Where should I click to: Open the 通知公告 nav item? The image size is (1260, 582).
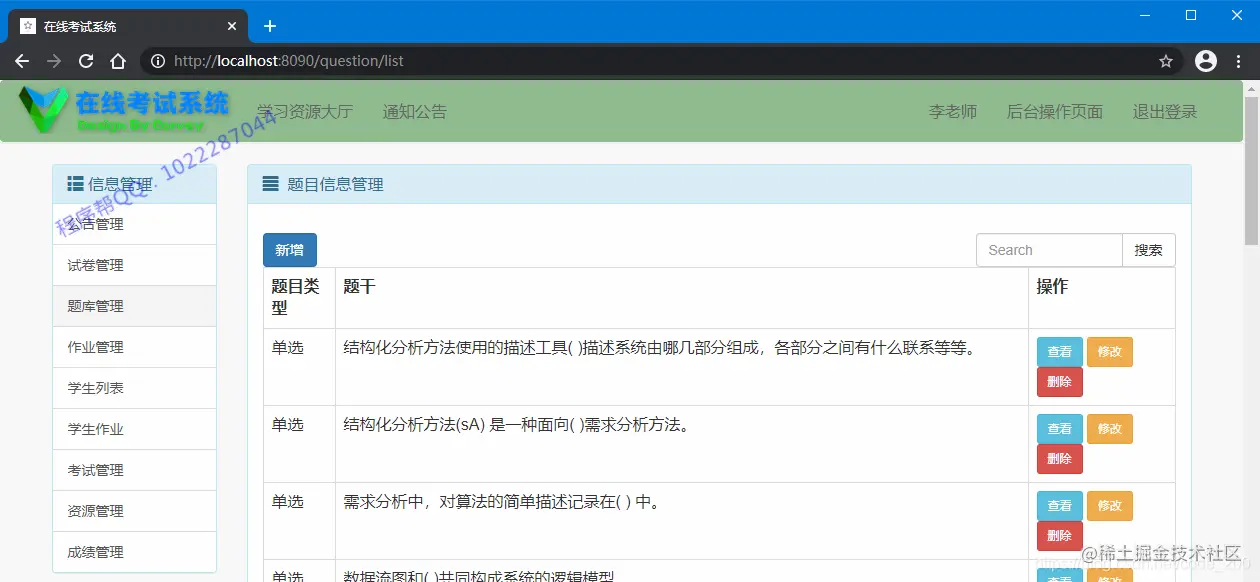414,112
